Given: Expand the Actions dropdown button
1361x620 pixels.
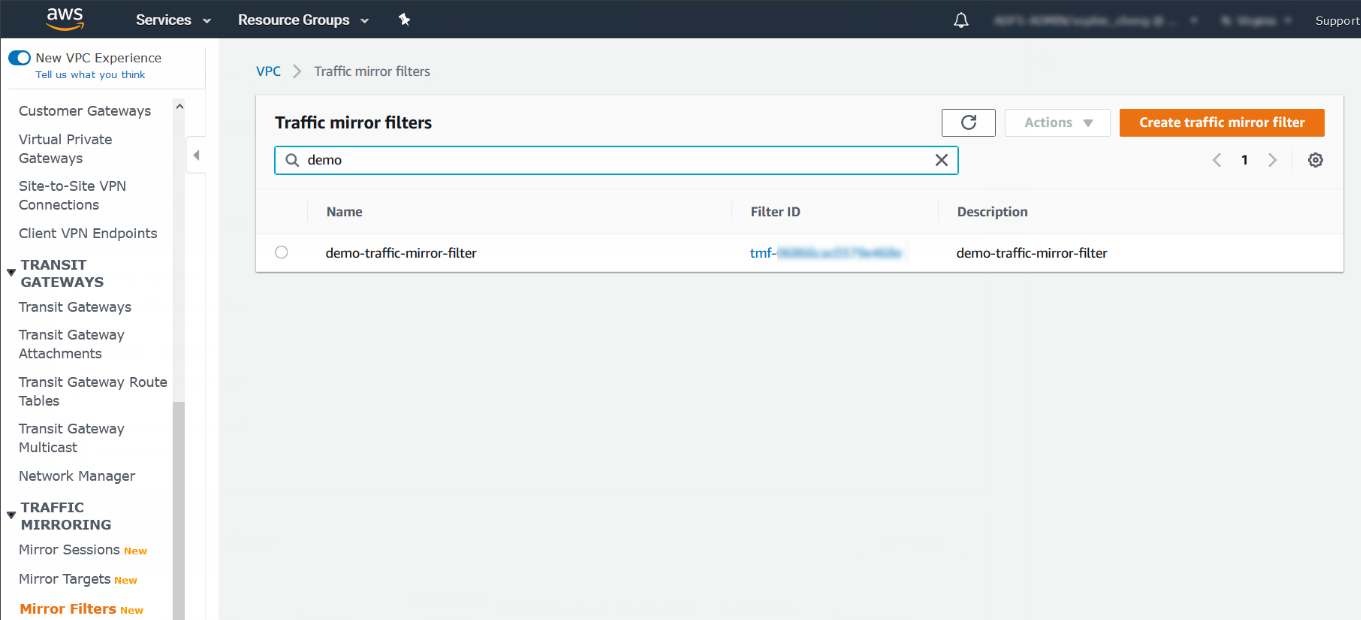Looking at the screenshot, I should tap(1057, 122).
